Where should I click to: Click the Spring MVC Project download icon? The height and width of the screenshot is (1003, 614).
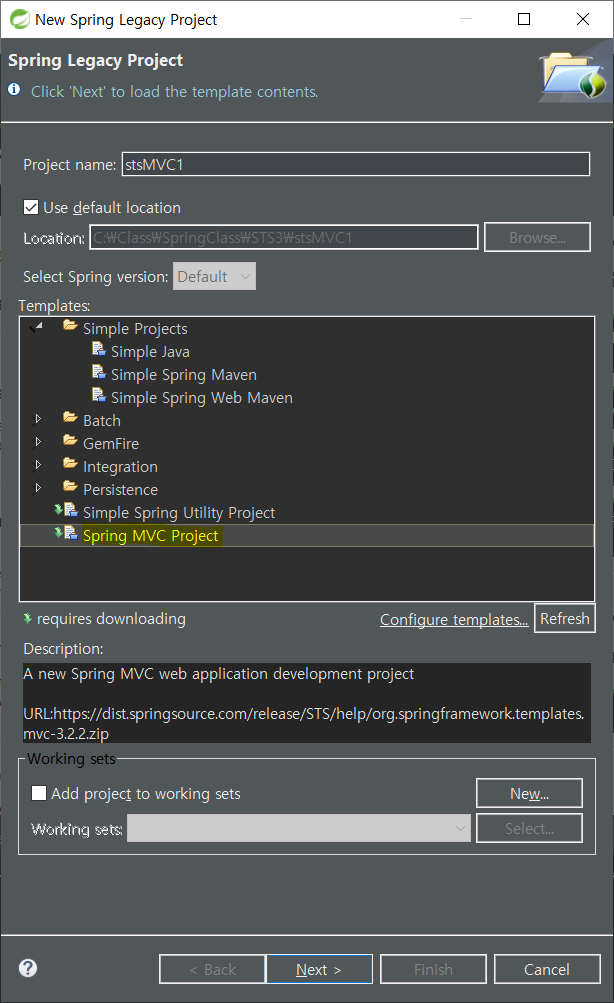pos(66,533)
